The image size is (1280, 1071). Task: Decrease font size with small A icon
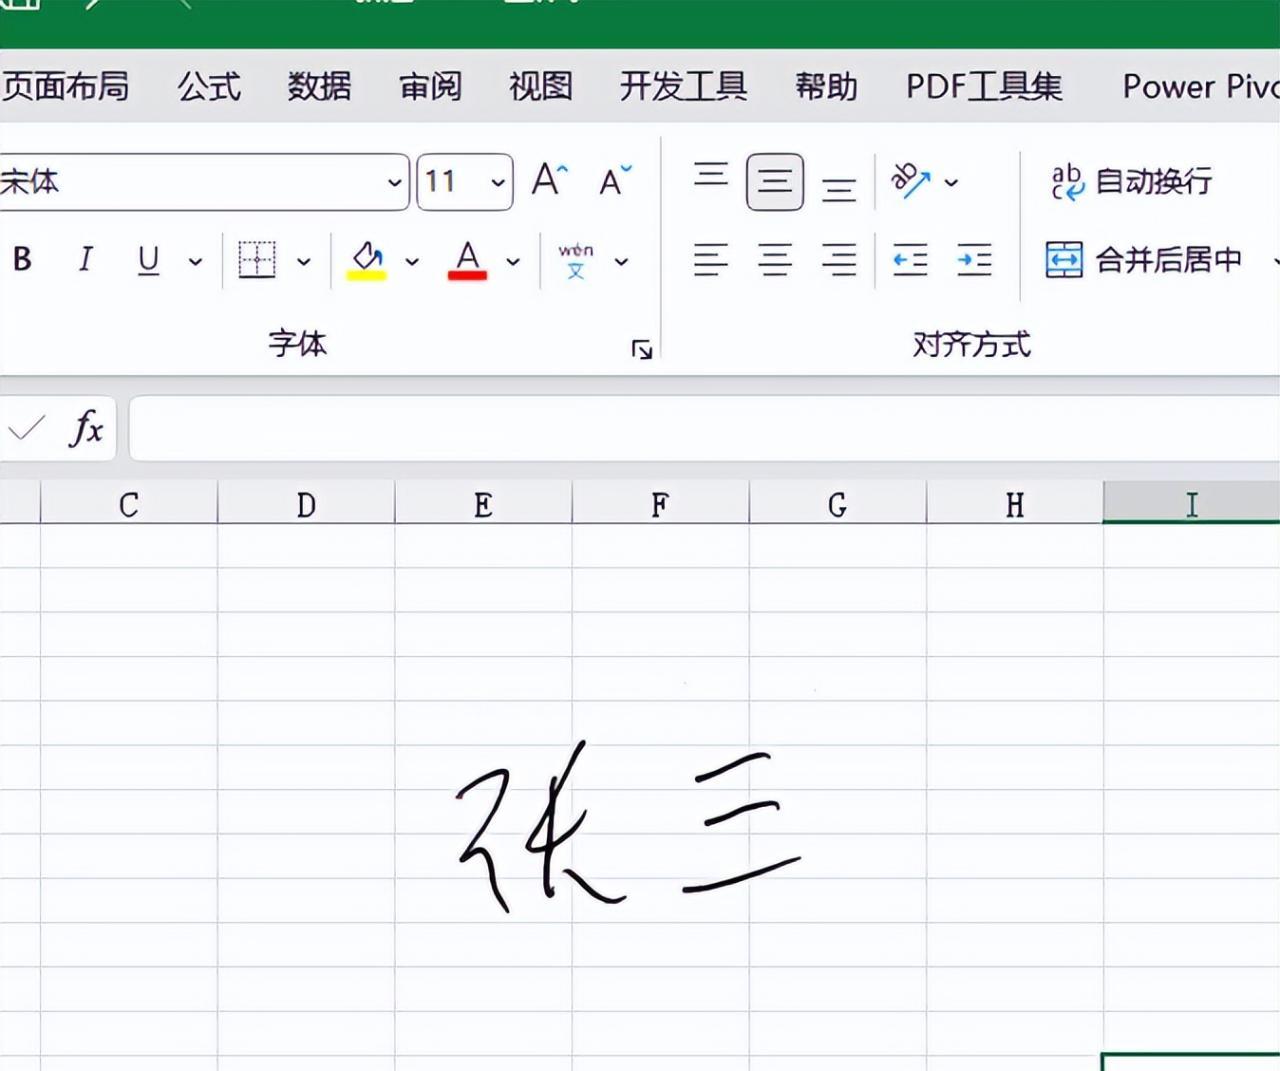pos(615,180)
